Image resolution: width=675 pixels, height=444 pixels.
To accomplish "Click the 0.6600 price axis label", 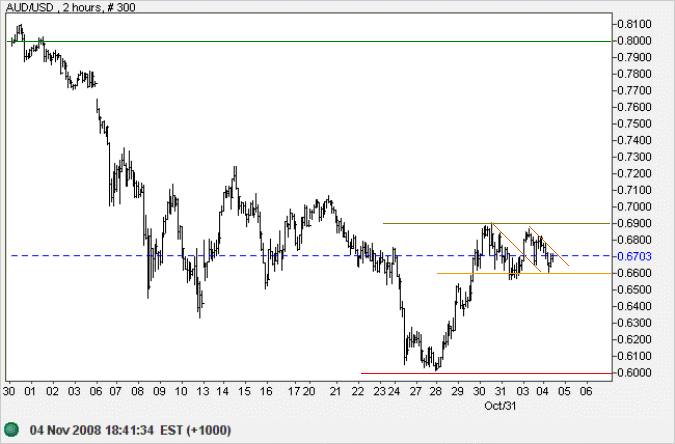I will [x=634, y=273].
